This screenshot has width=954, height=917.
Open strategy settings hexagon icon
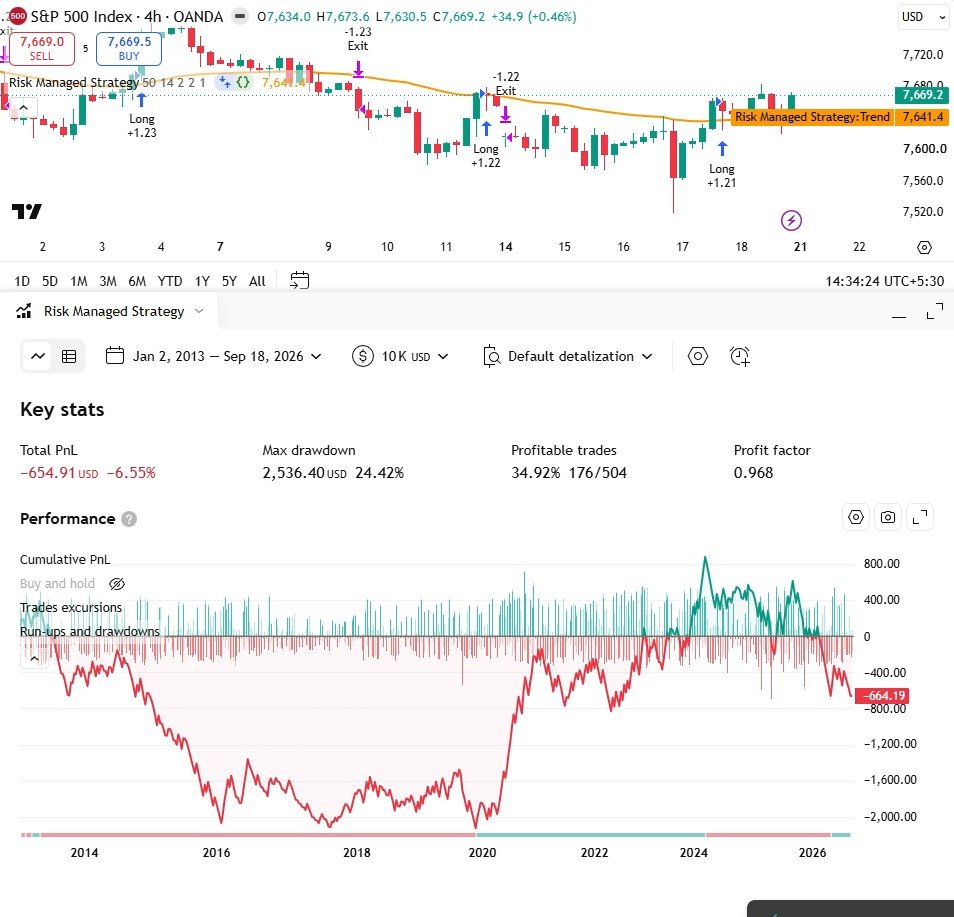pos(698,356)
